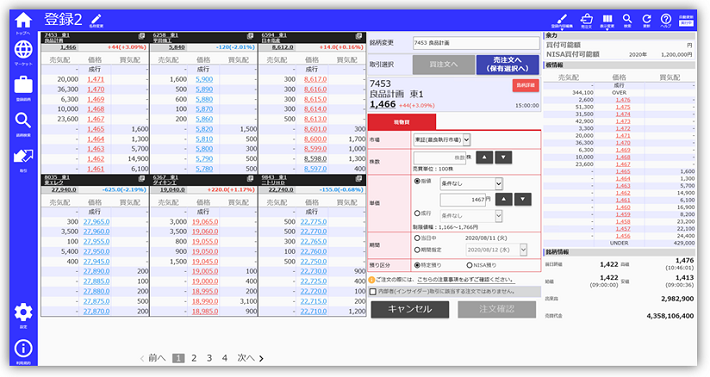Open the 市場 market dropdown
This screenshot has height=377, width=710.
[442, 140]
